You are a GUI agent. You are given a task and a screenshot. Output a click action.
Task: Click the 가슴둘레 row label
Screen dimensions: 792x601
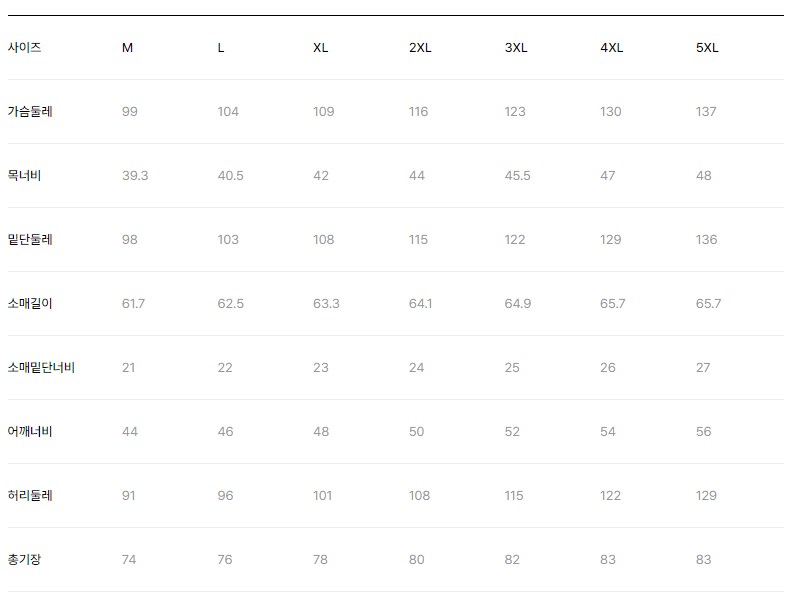pos(30,112)
